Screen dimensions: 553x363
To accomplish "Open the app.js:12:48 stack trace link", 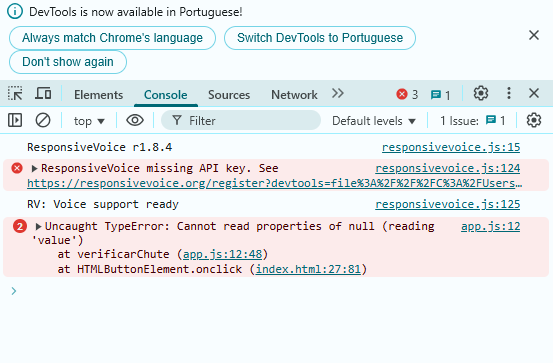I will click(x=223, y=254).
